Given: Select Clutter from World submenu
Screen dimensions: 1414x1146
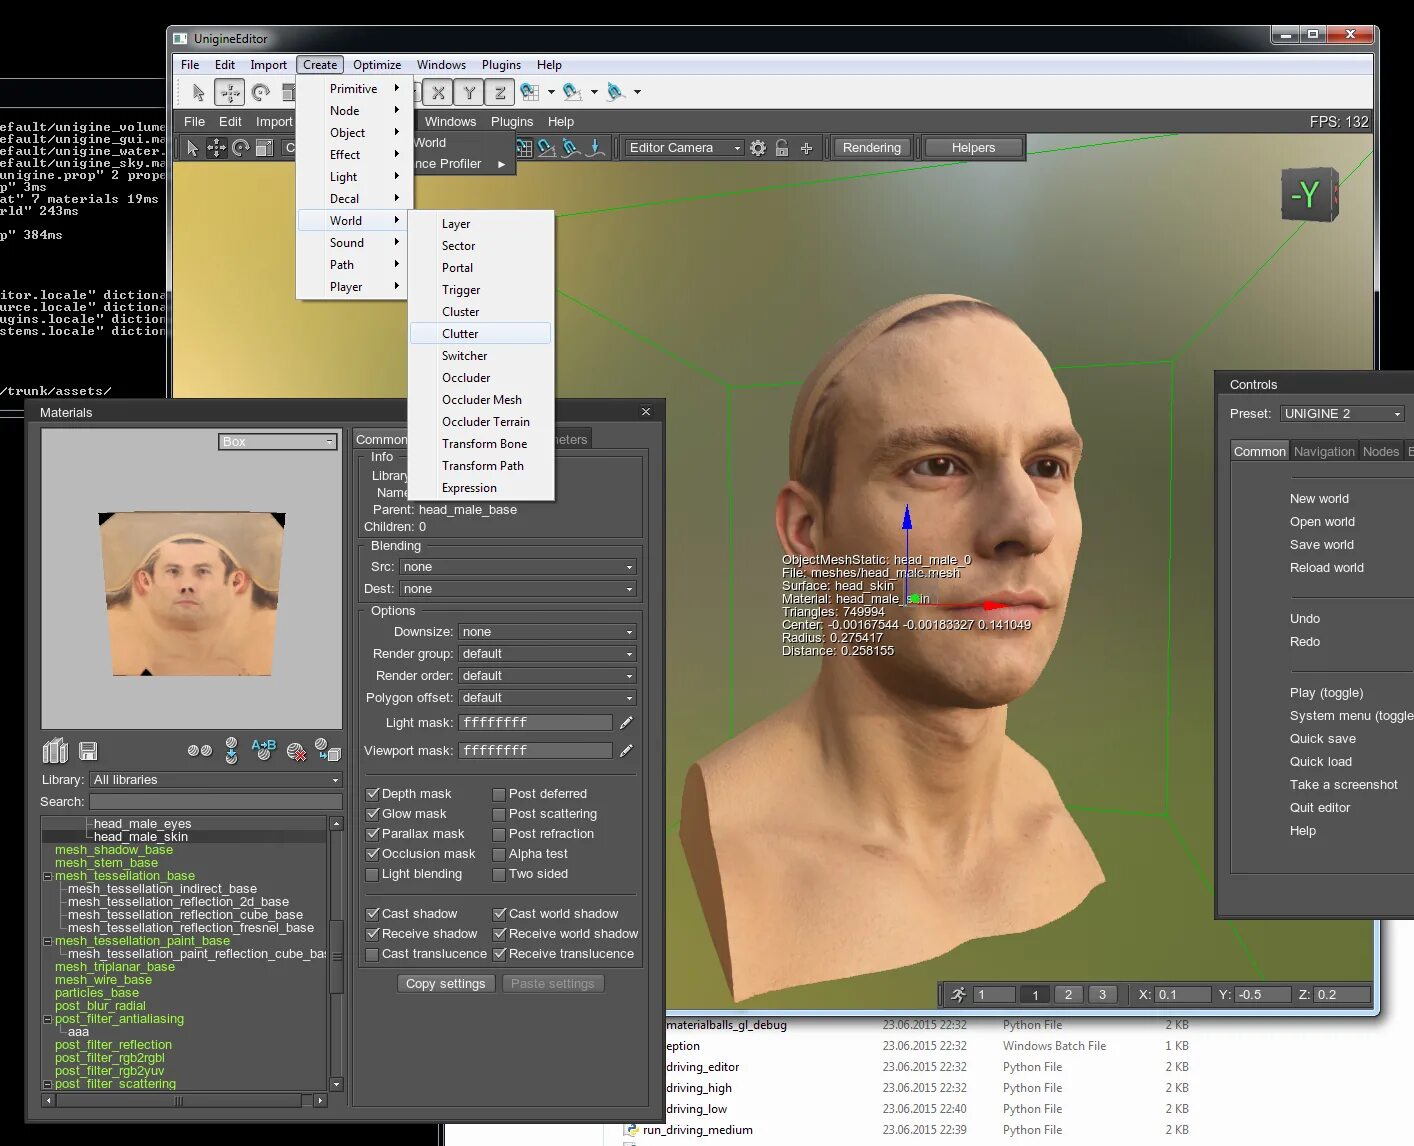Looking at the screenshot, I should pyautogui.click(x=480, y=334).
